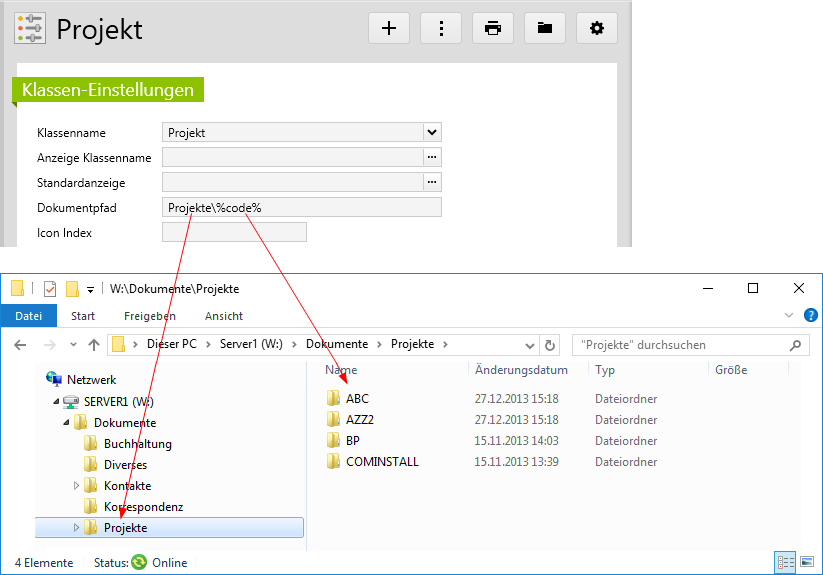Open the Klassenname dropdown
The width and height of the screenshot is (823, 575).
(431, 132)
